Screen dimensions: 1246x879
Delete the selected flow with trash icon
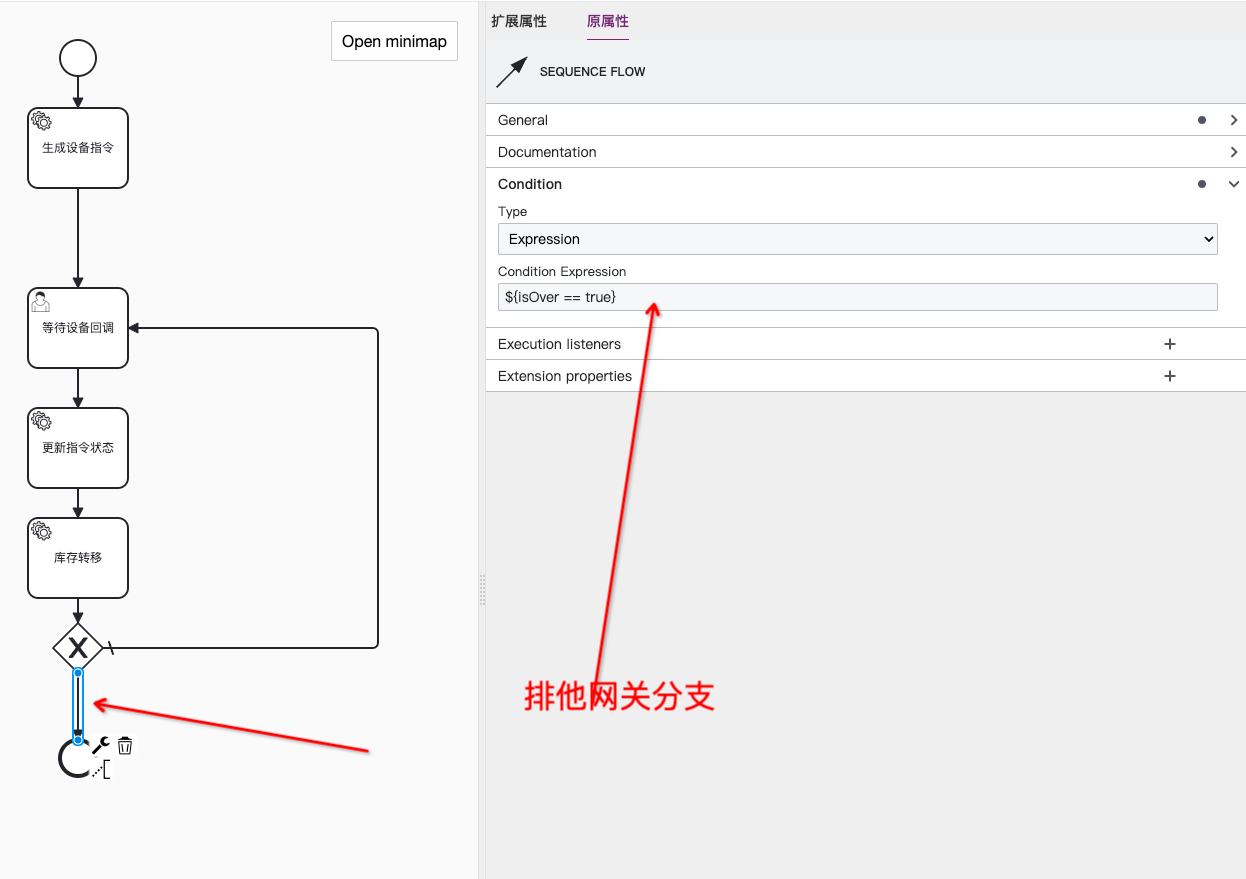click(125, 745)
